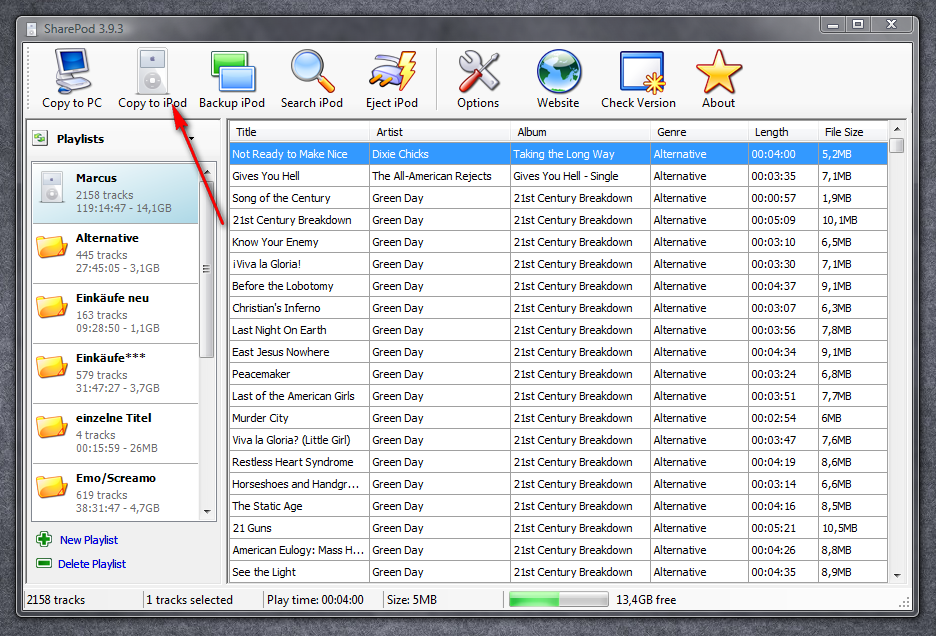Sort tracks by Length column header
Screen dimensions: 936x636
pos(784,132)
